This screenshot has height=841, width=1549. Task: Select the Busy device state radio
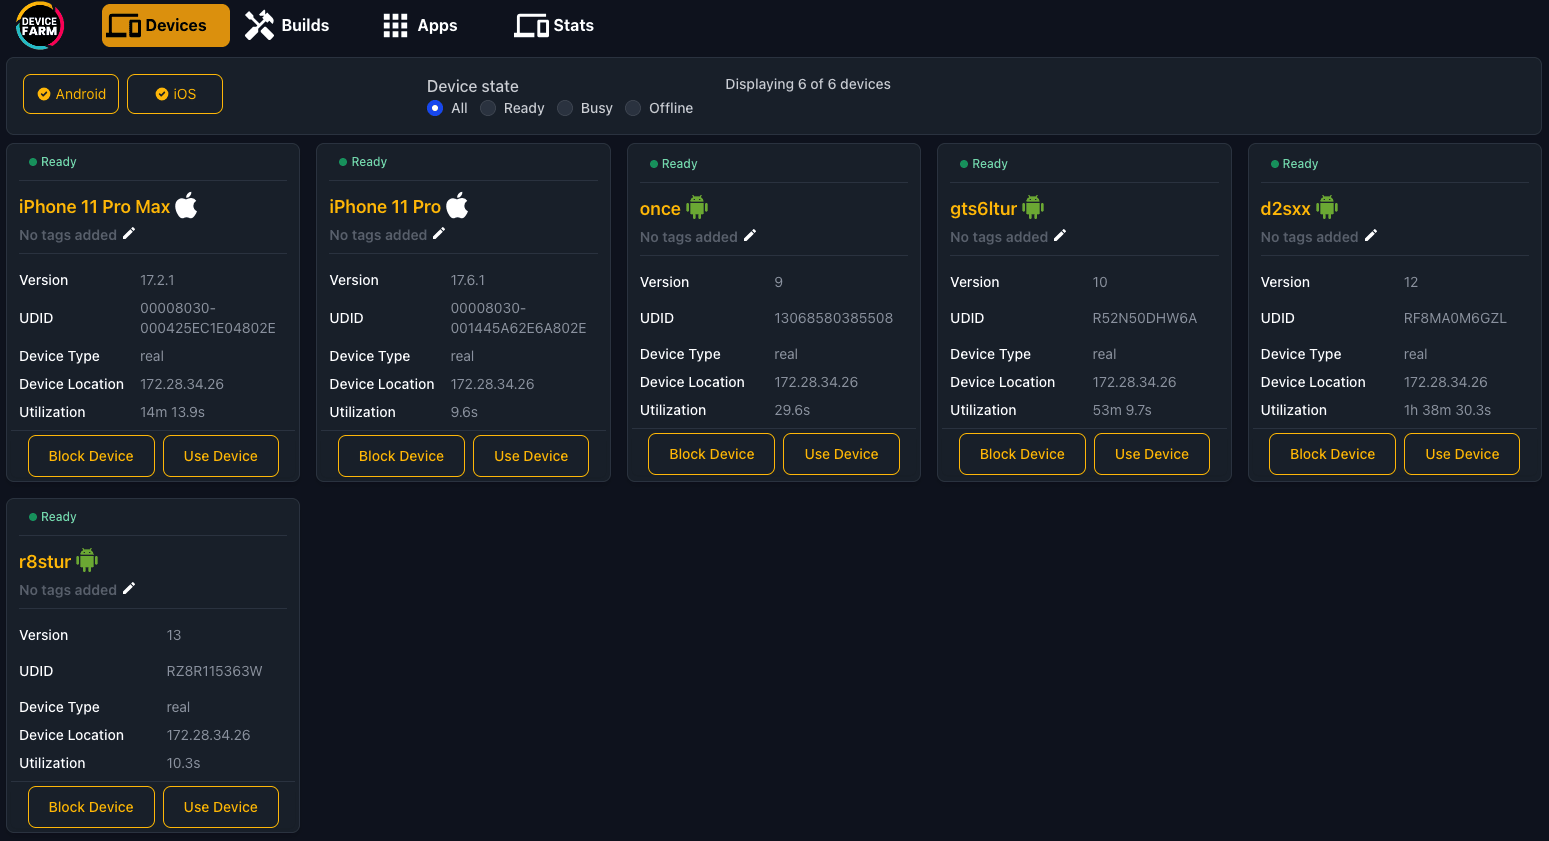pos(565,108)
